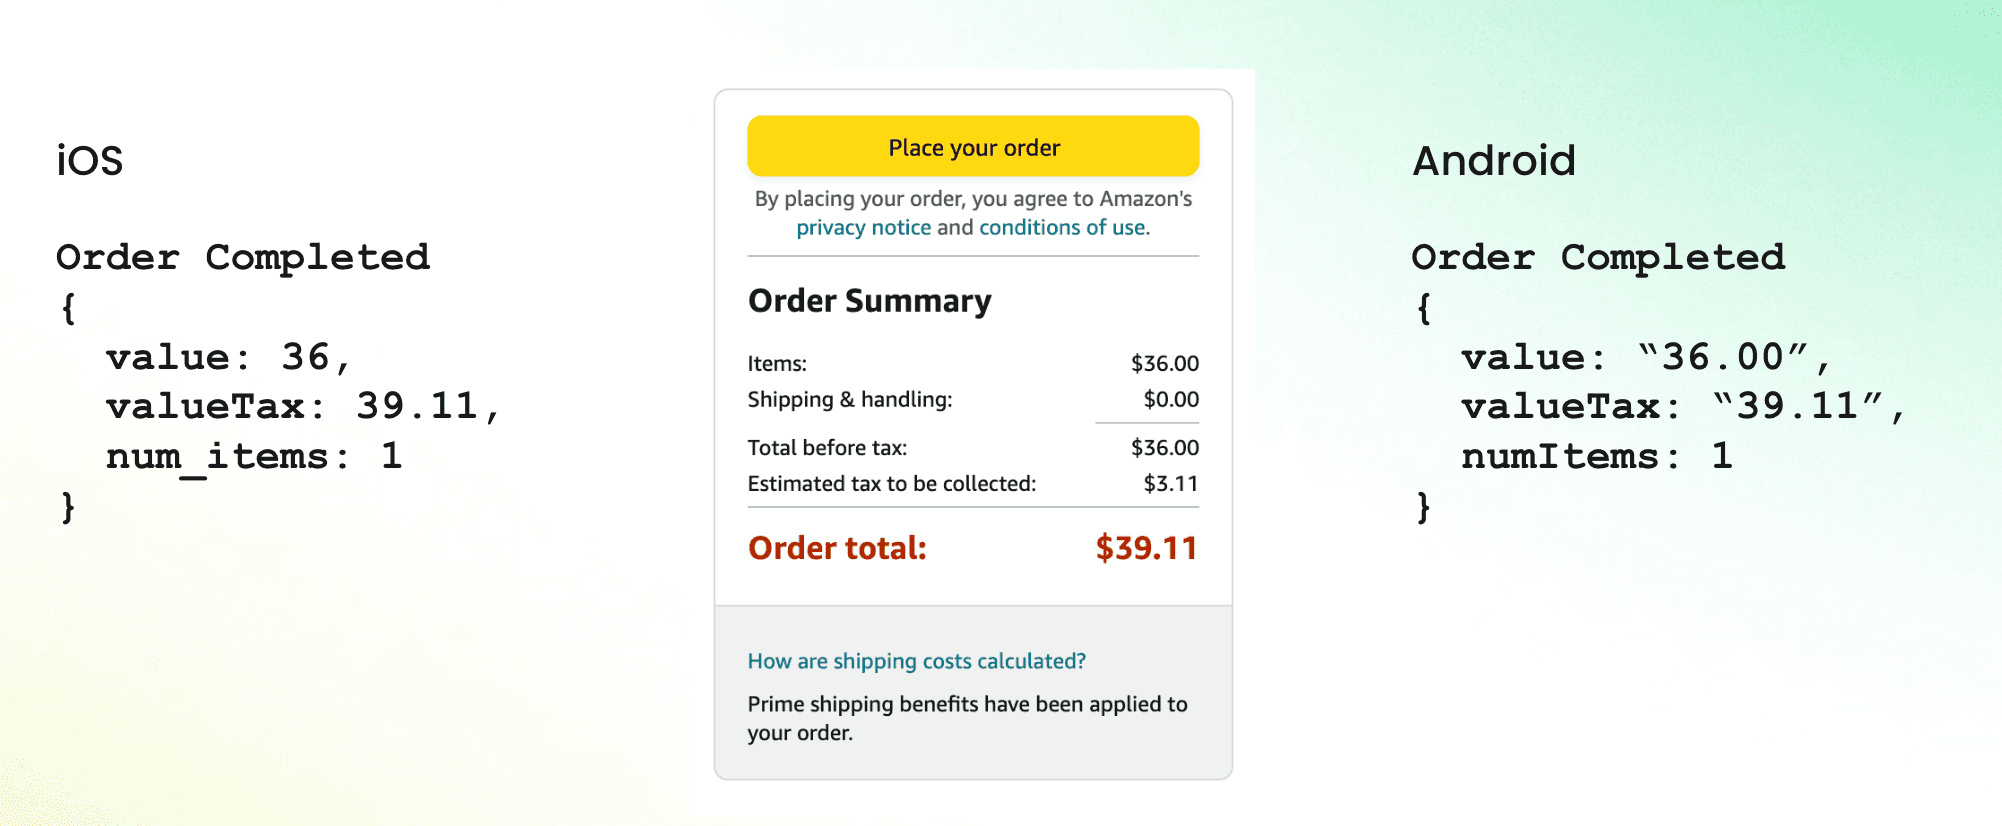Screen dimensions: 2002x826
Task: Select the numItems line in Android code
Action: coord(1596,457)
